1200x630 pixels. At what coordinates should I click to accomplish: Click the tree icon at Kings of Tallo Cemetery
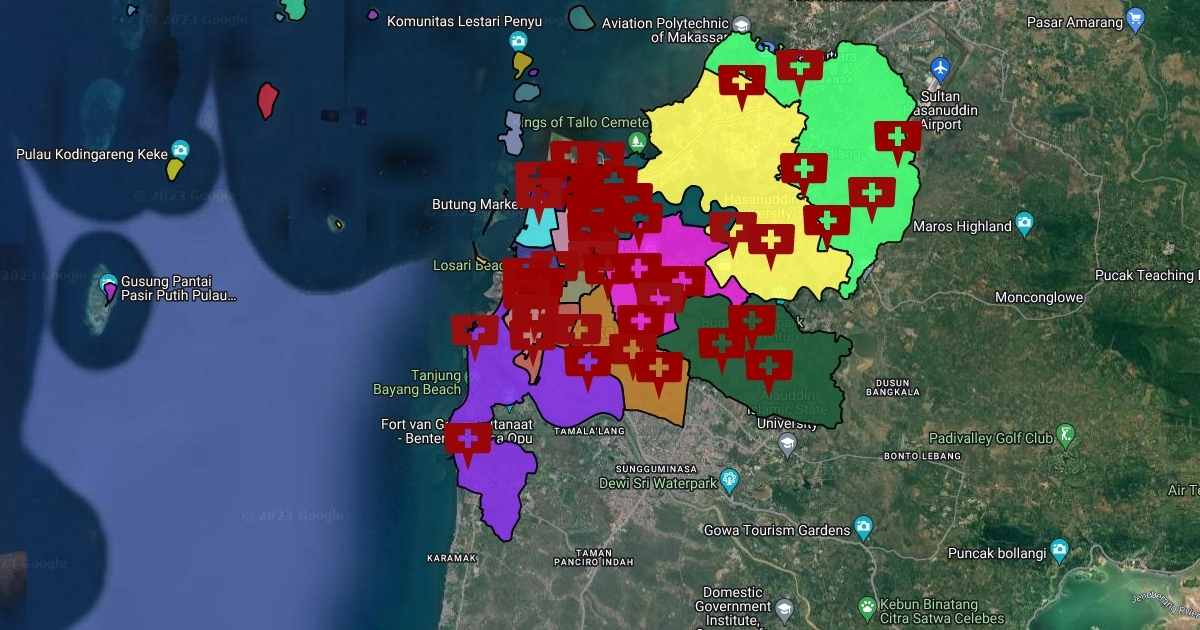pyautogui.click(x=635, y=140)
